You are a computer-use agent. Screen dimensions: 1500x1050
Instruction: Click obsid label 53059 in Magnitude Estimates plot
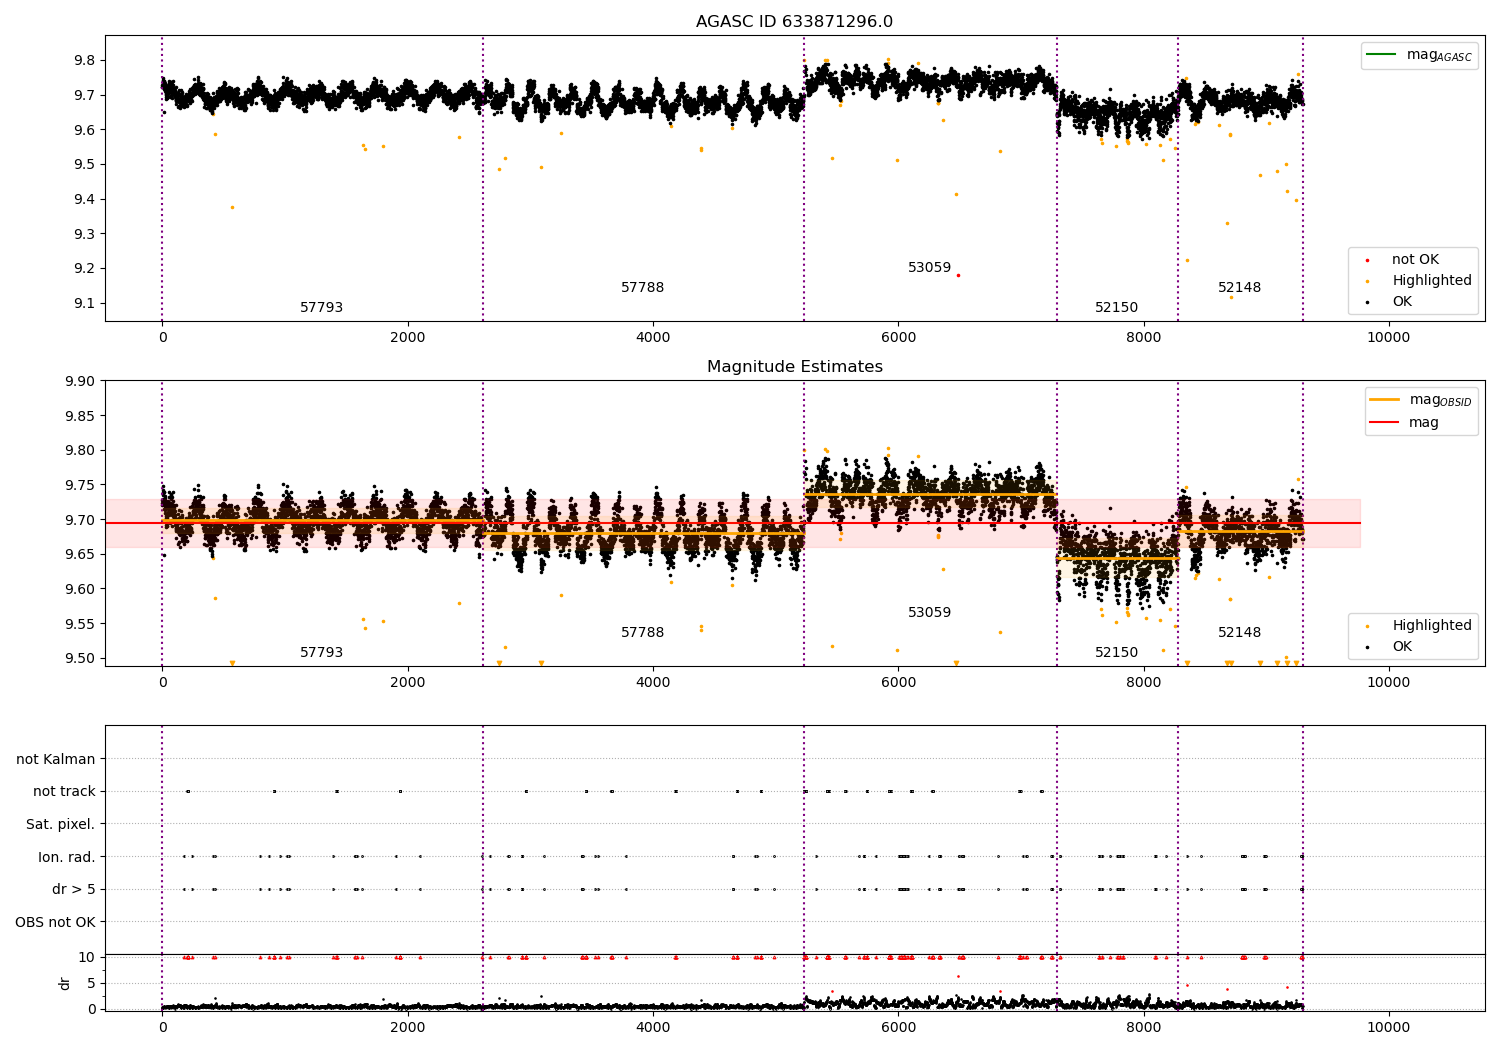coord(929,613)
